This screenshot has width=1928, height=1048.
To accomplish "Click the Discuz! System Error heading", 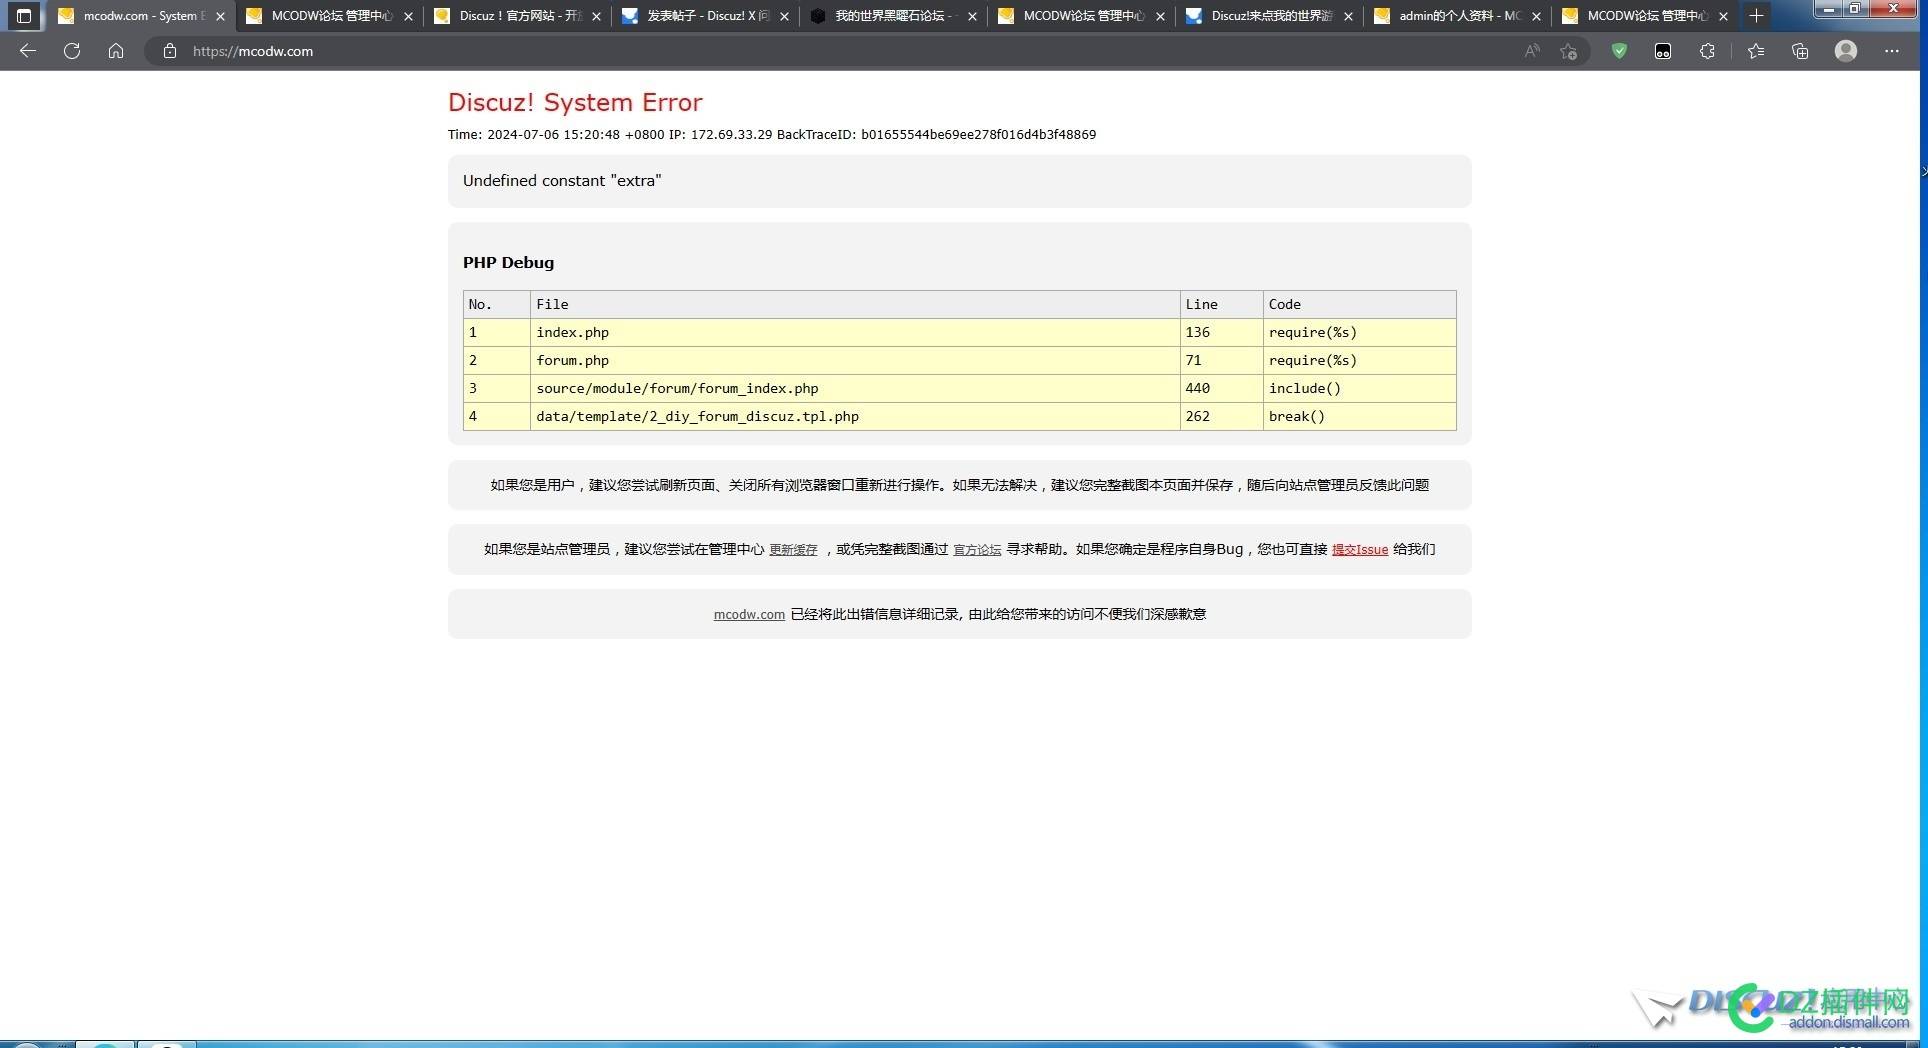I will [575, 102].
